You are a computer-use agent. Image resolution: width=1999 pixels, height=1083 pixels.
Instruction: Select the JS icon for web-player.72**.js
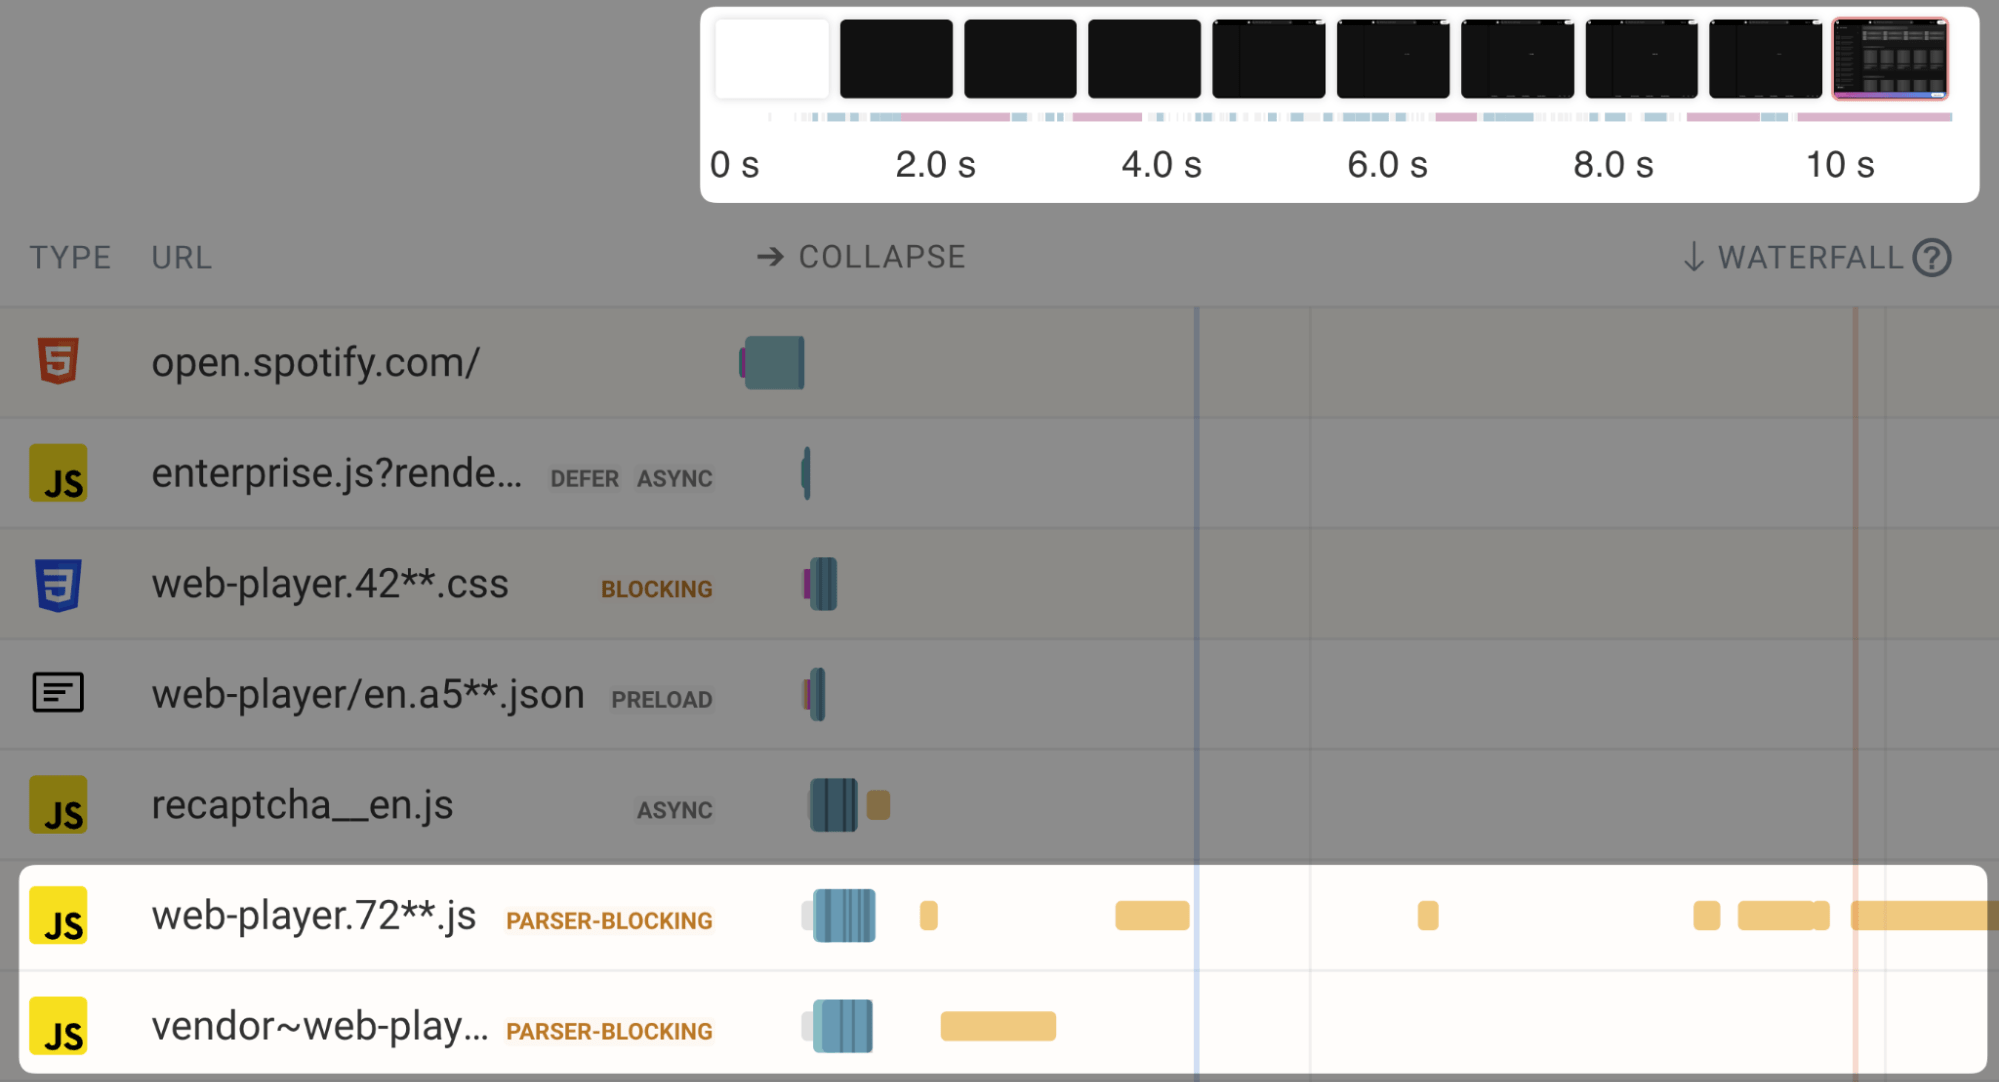57,916
